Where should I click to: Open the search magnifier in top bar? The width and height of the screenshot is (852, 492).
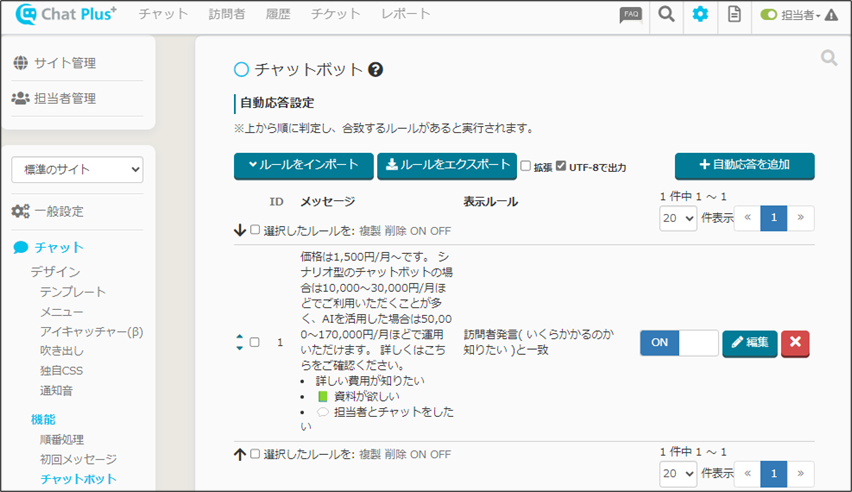click(x=665, y=15)
